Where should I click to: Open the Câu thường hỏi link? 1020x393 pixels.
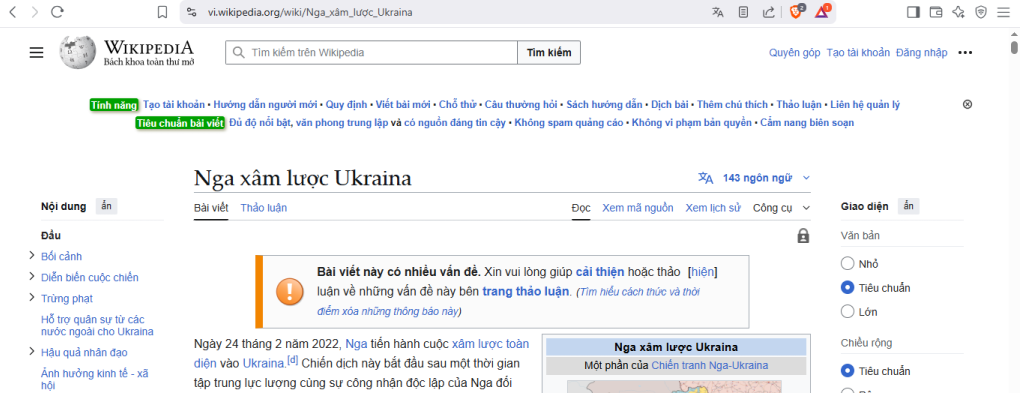click(521, 104)
